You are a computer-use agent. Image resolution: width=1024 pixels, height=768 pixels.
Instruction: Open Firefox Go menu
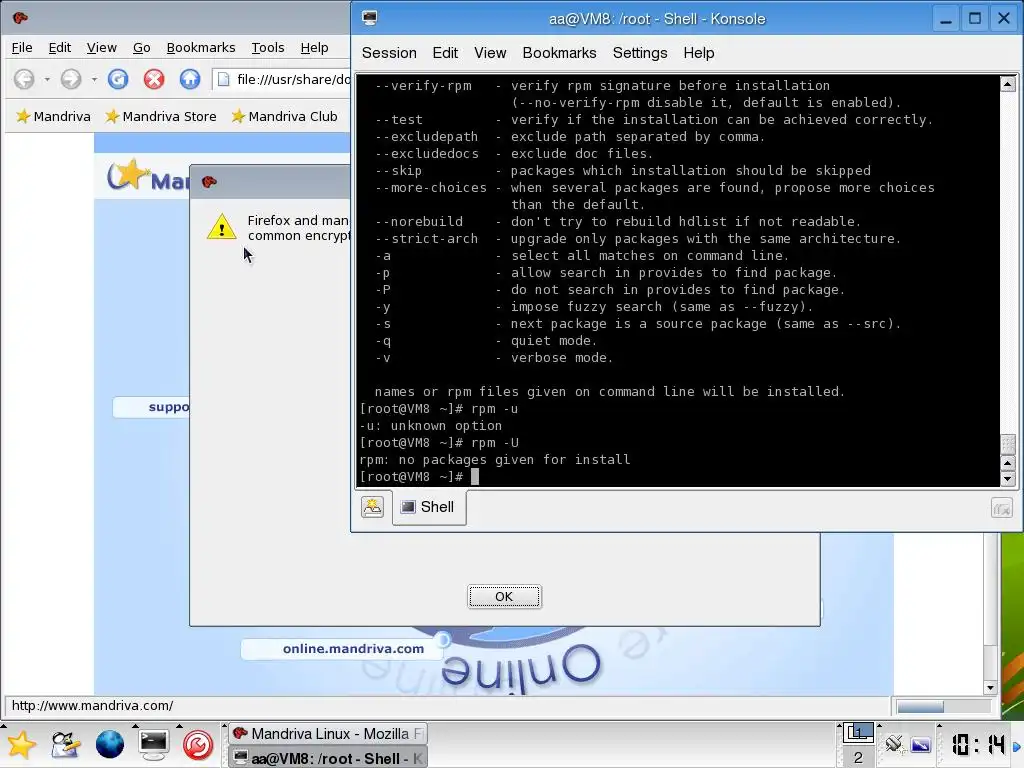[142, 48]
